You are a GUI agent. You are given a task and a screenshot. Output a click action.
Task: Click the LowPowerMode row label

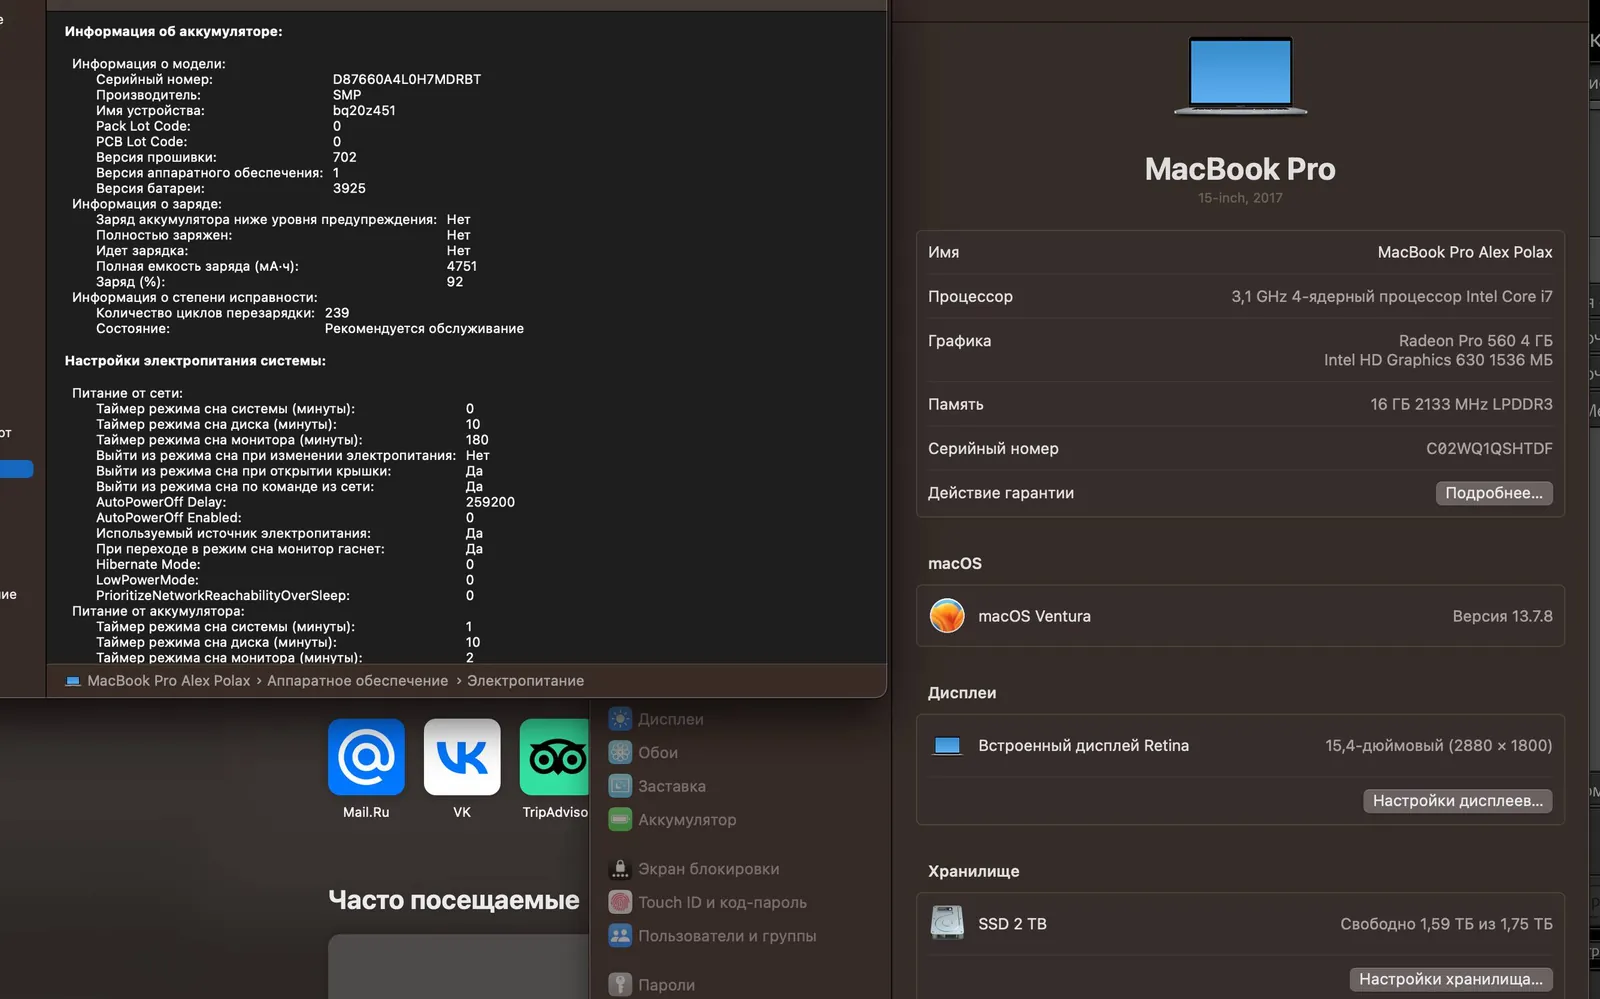pyautogui.click(x=147, y=580)
